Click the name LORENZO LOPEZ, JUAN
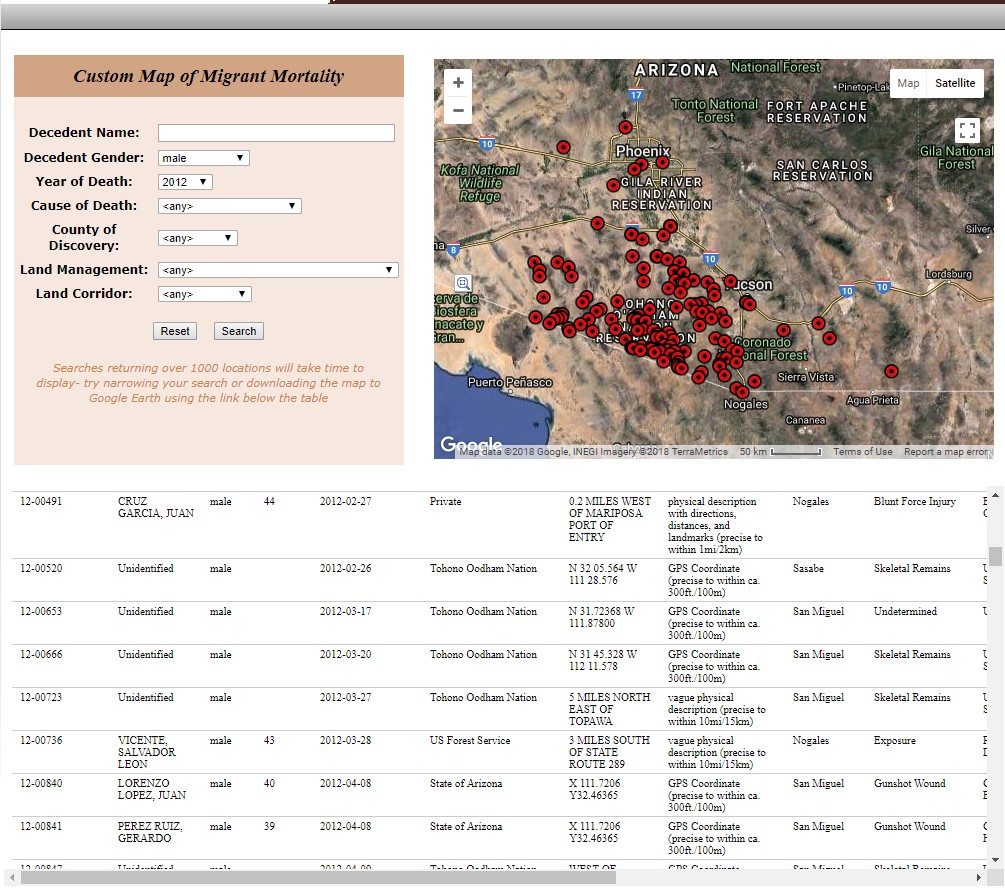This screenshot has width=1005, height=888. pyautogui.click(x=152, y=789)
